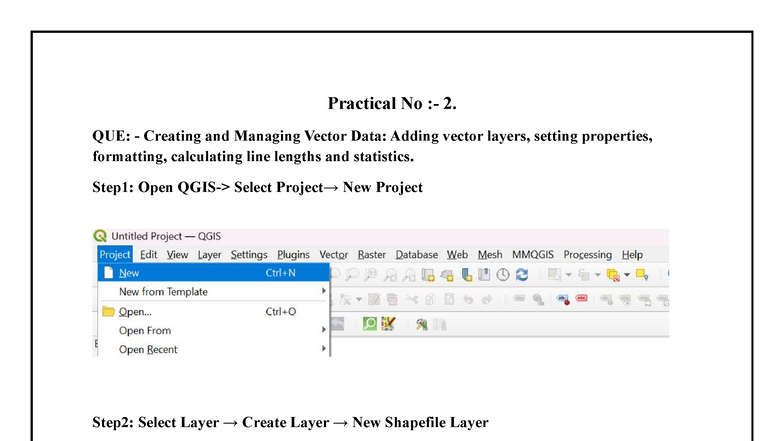Screen dimensions: 784x441
Task: Click the Python hammer console icon
Action: tap(422, 325)
